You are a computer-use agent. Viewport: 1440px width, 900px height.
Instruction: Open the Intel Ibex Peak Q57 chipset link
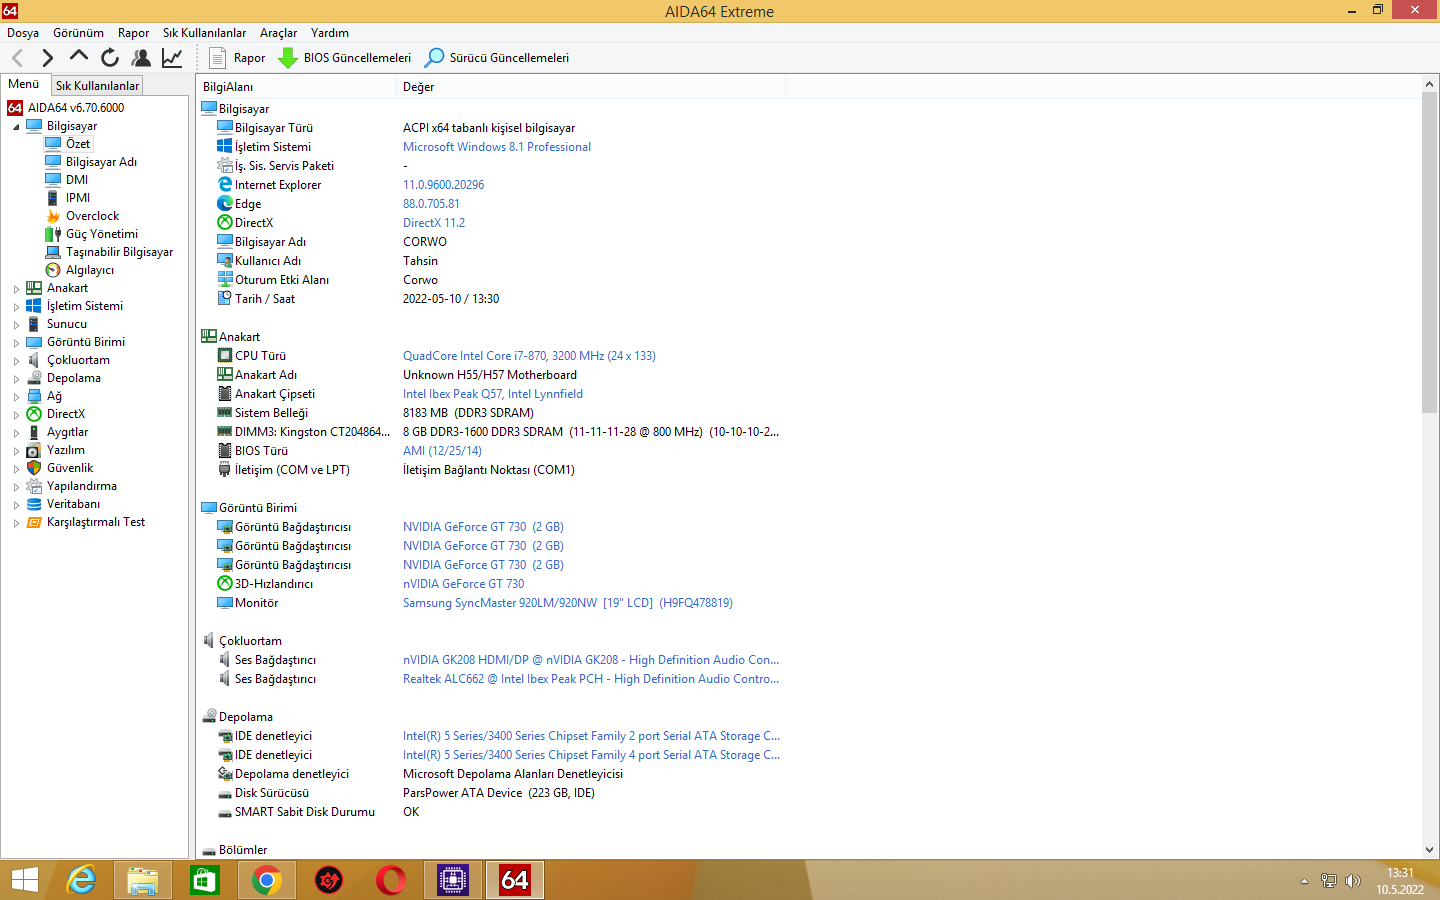click(493, 394)
